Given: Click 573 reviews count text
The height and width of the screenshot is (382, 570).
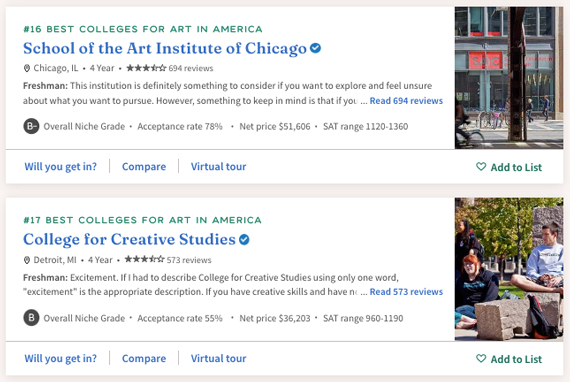Looking at the screenshot, I should pyautogui.click(x=189, y=260).
